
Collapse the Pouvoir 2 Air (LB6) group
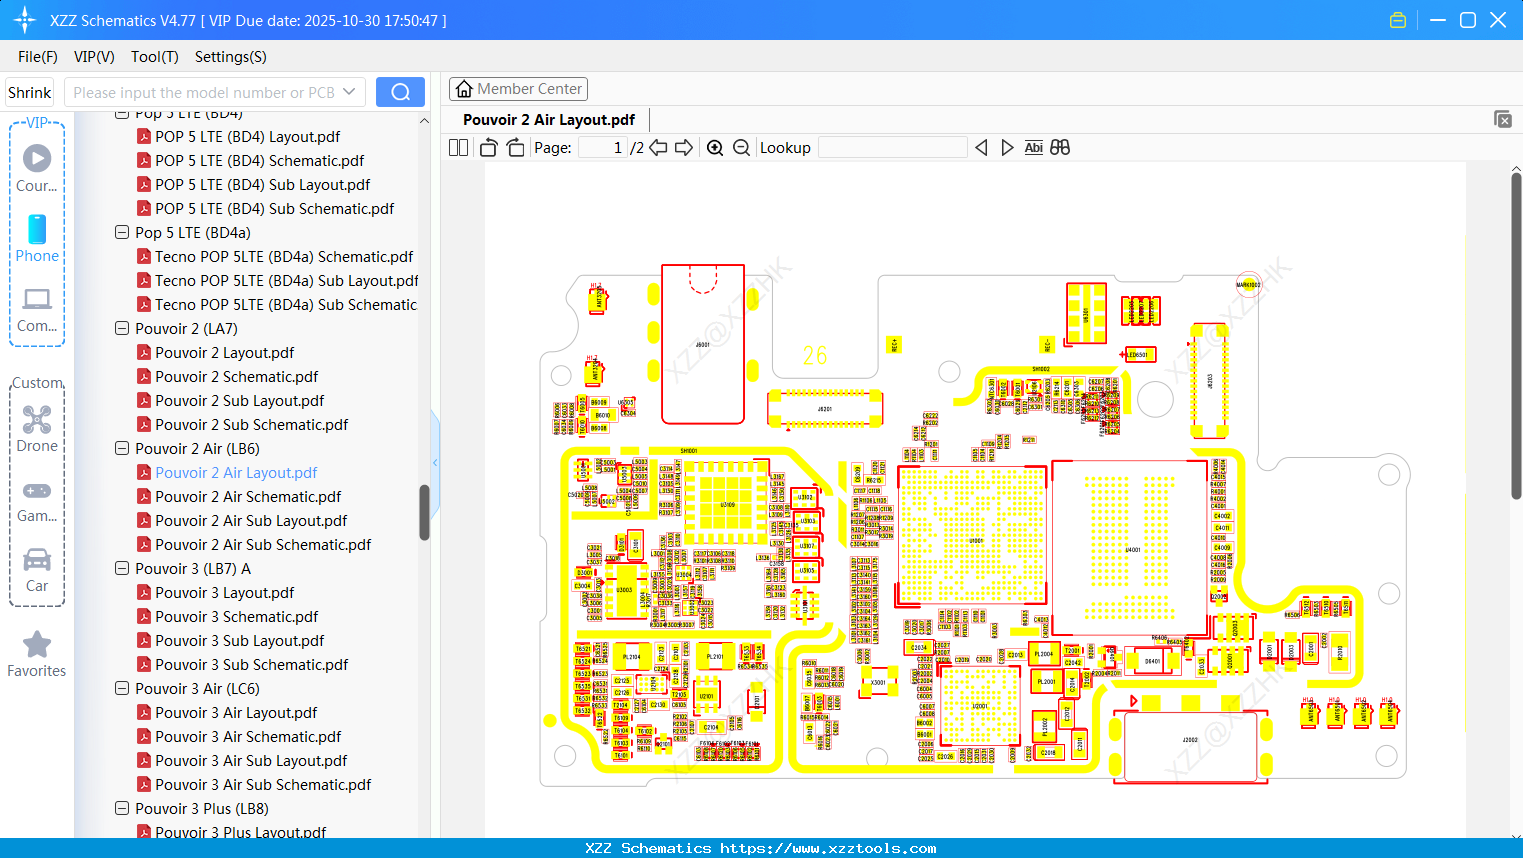121,448
